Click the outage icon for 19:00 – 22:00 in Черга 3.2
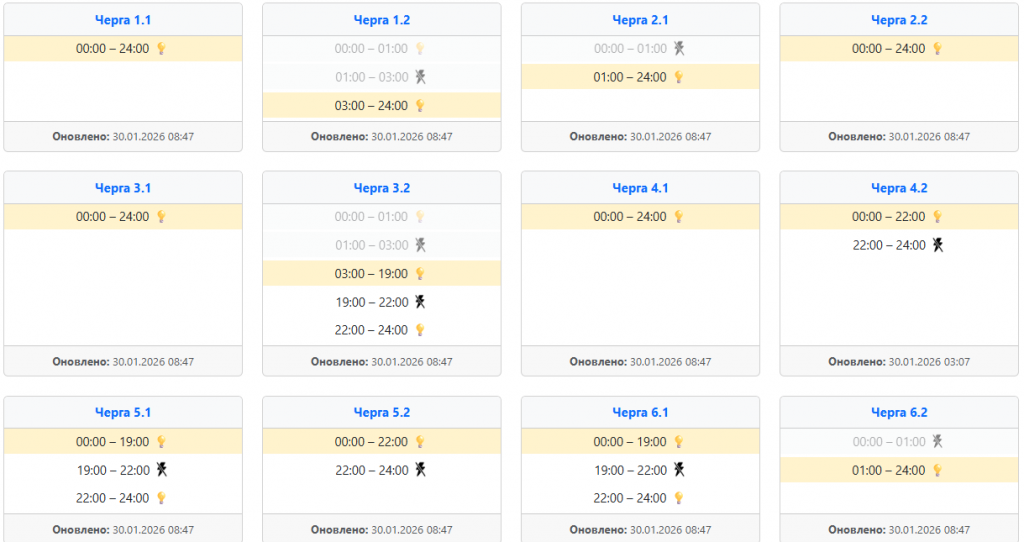The width and height of the screenshot is (1024, 542). (420, 302)
